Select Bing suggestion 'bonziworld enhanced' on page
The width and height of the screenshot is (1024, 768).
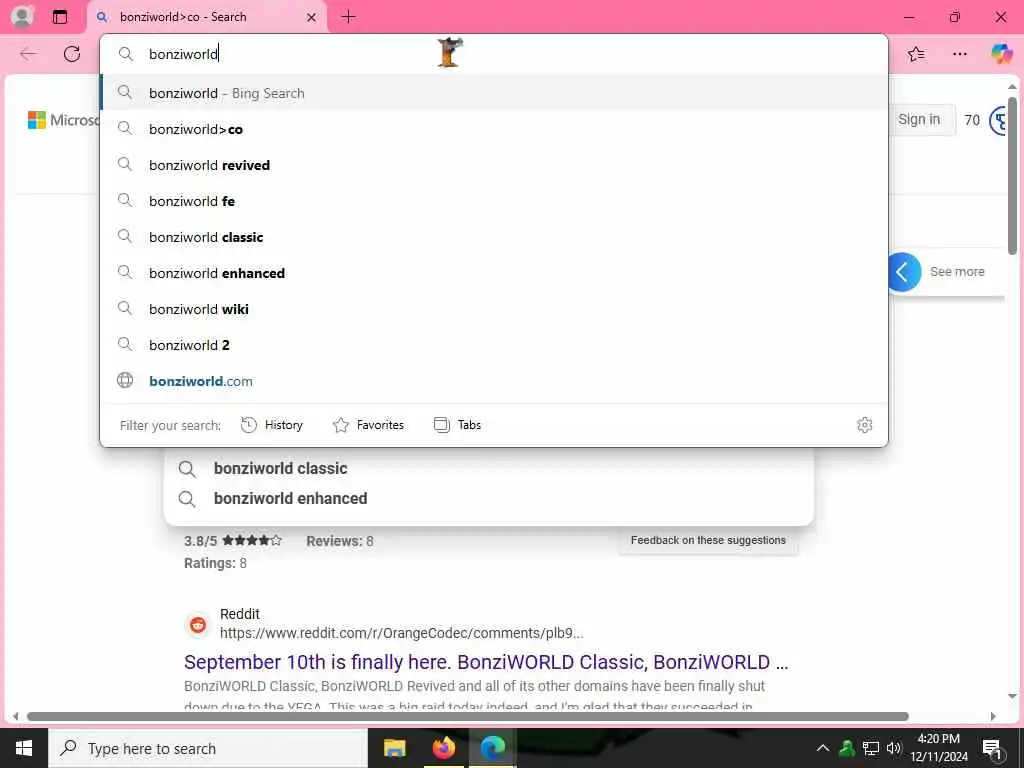(x=488, y=498)
